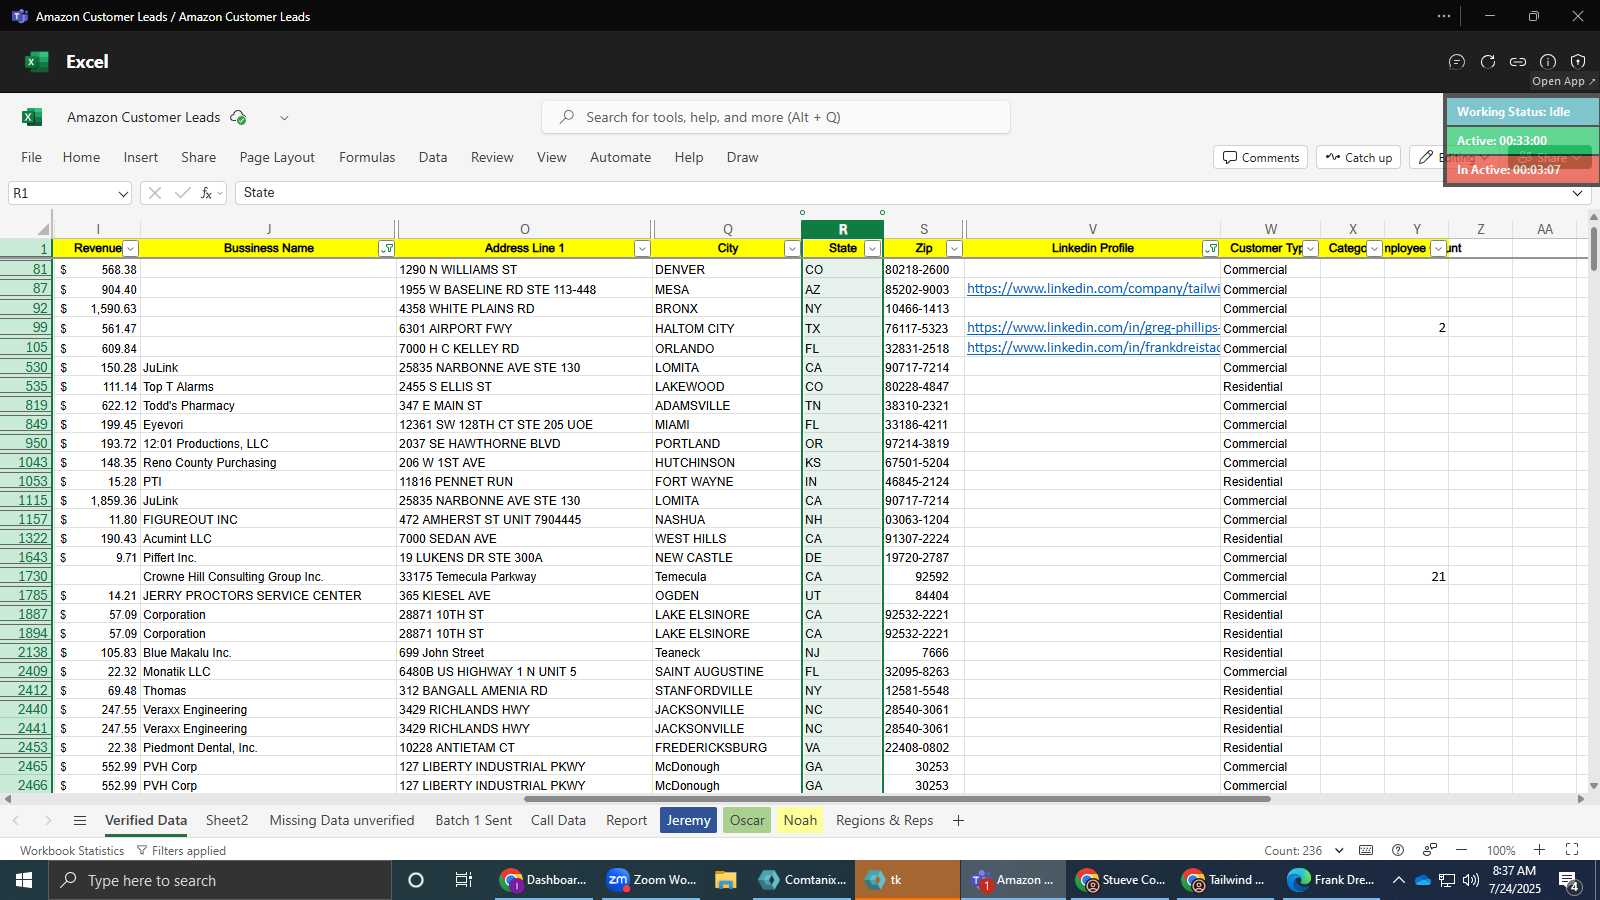This screenshot has width=1600, height=900.
Task: Click the select-all triangle corner of grid
Action: [x=43, y=229]
